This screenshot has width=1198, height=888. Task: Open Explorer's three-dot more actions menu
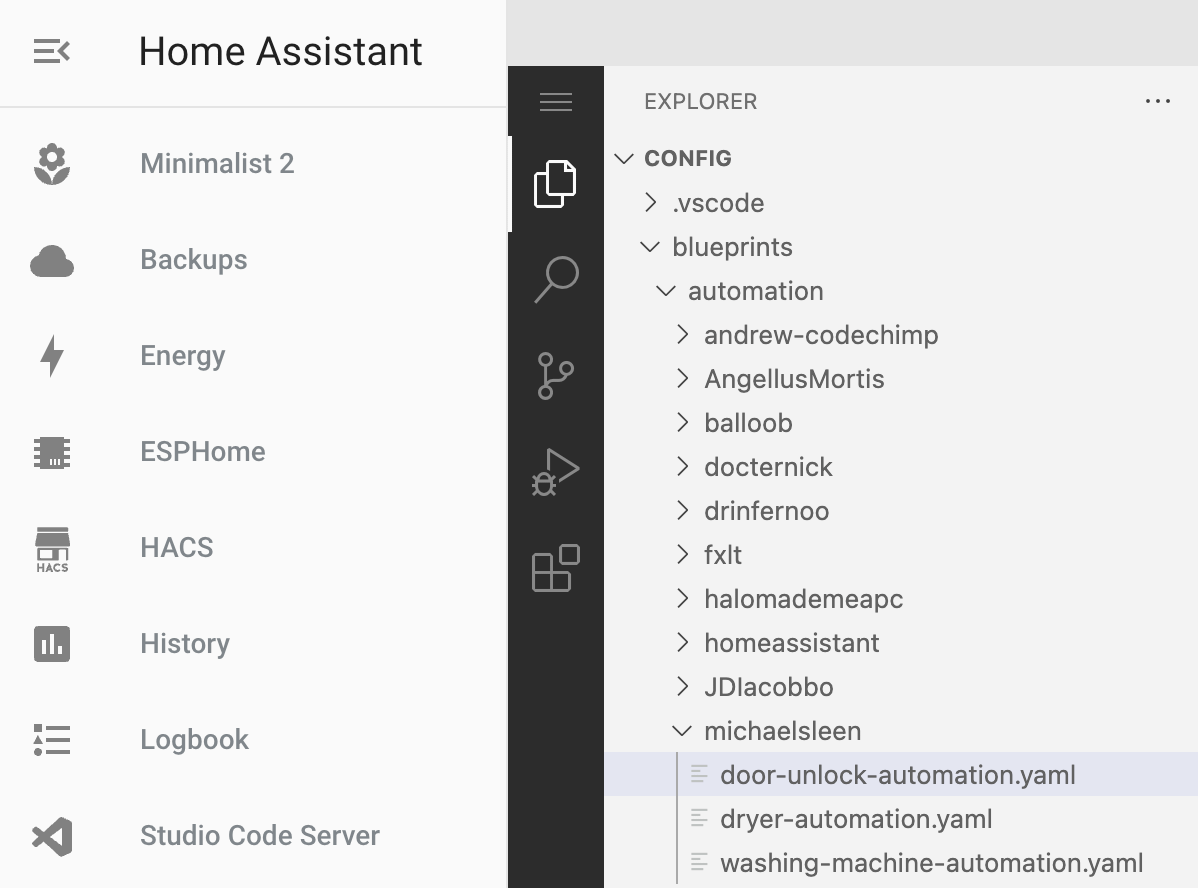coord(1157,102)
